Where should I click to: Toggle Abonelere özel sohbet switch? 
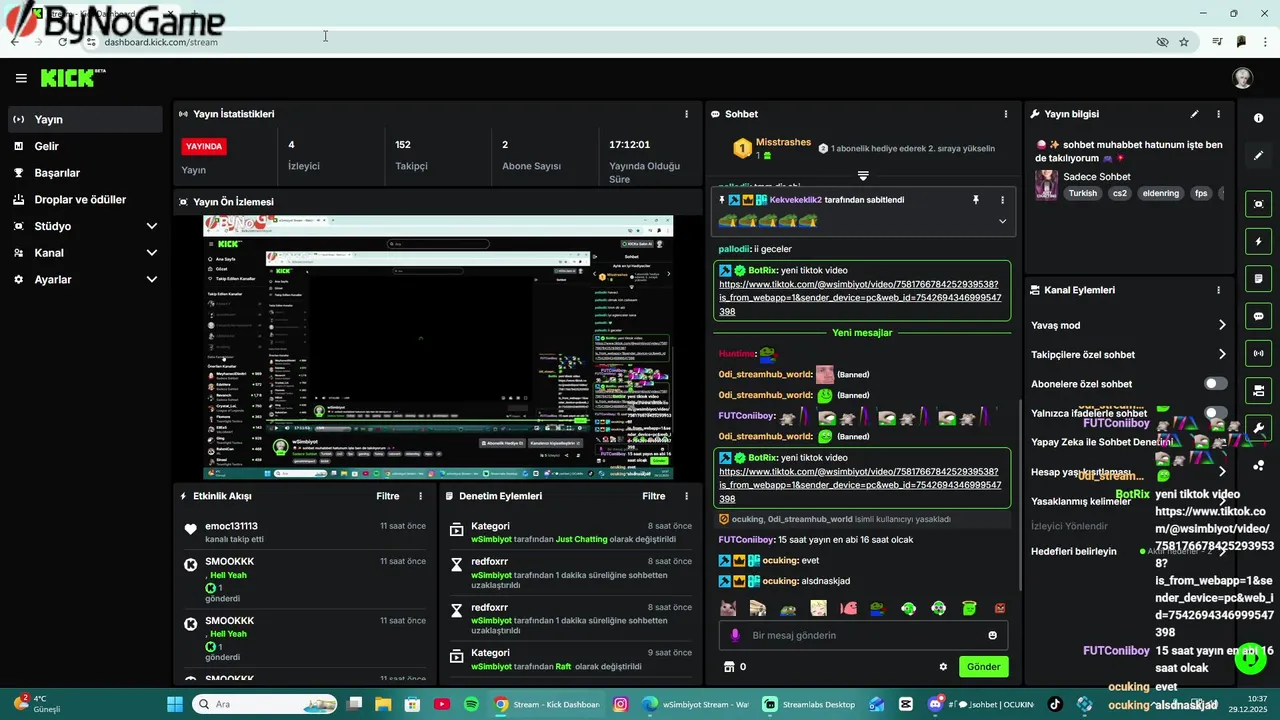click(x=1215, y=384)
